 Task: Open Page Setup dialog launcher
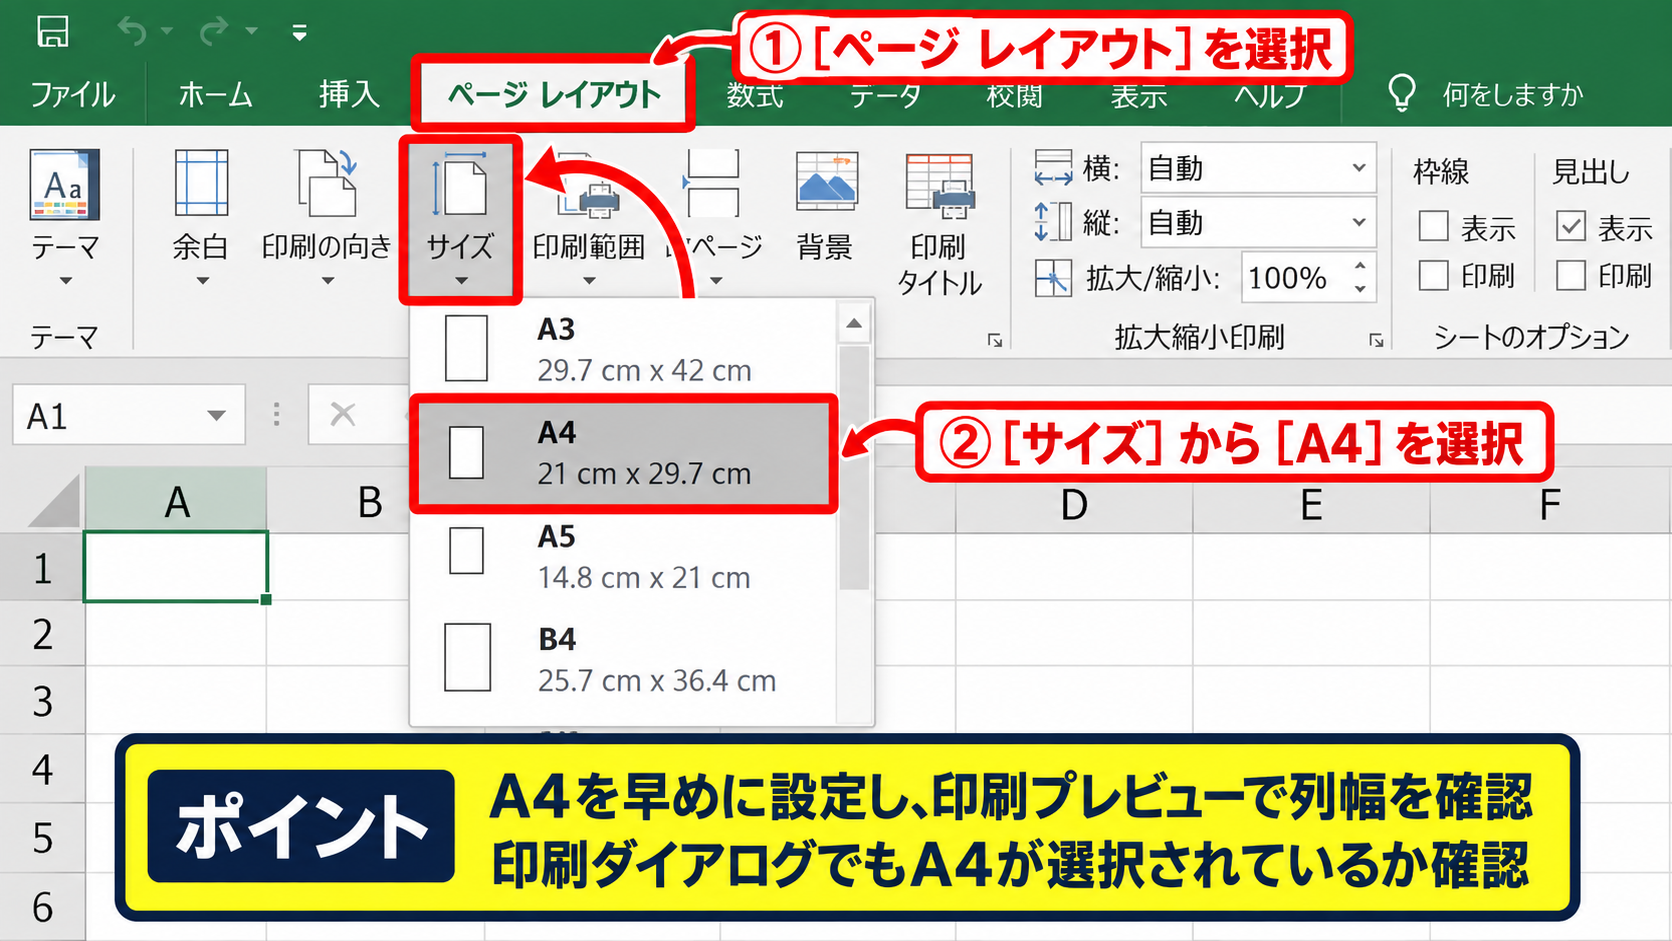tap(995, 341)
